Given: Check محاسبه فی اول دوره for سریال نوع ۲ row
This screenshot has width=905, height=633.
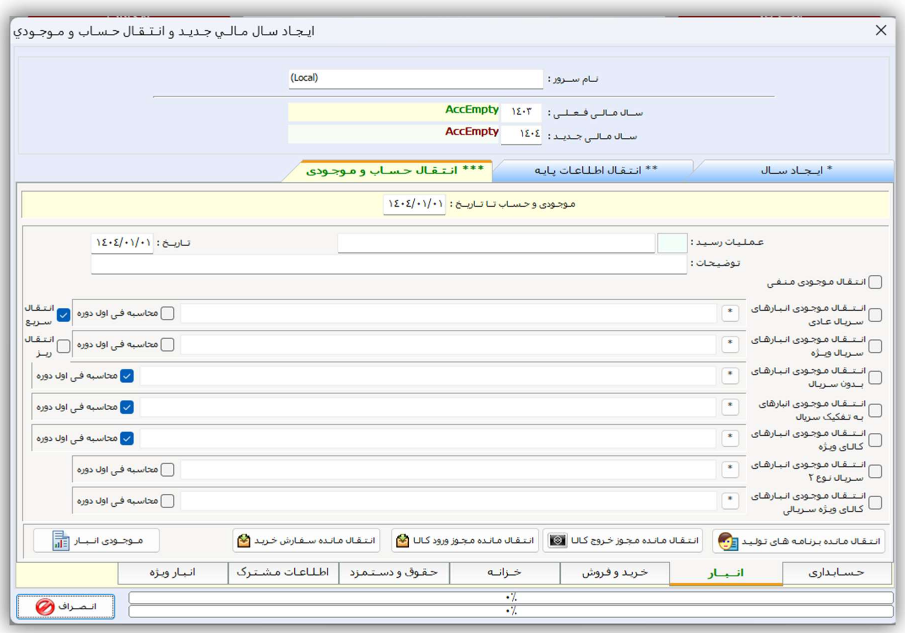Looking at the screenshot, I should [167, 469].
